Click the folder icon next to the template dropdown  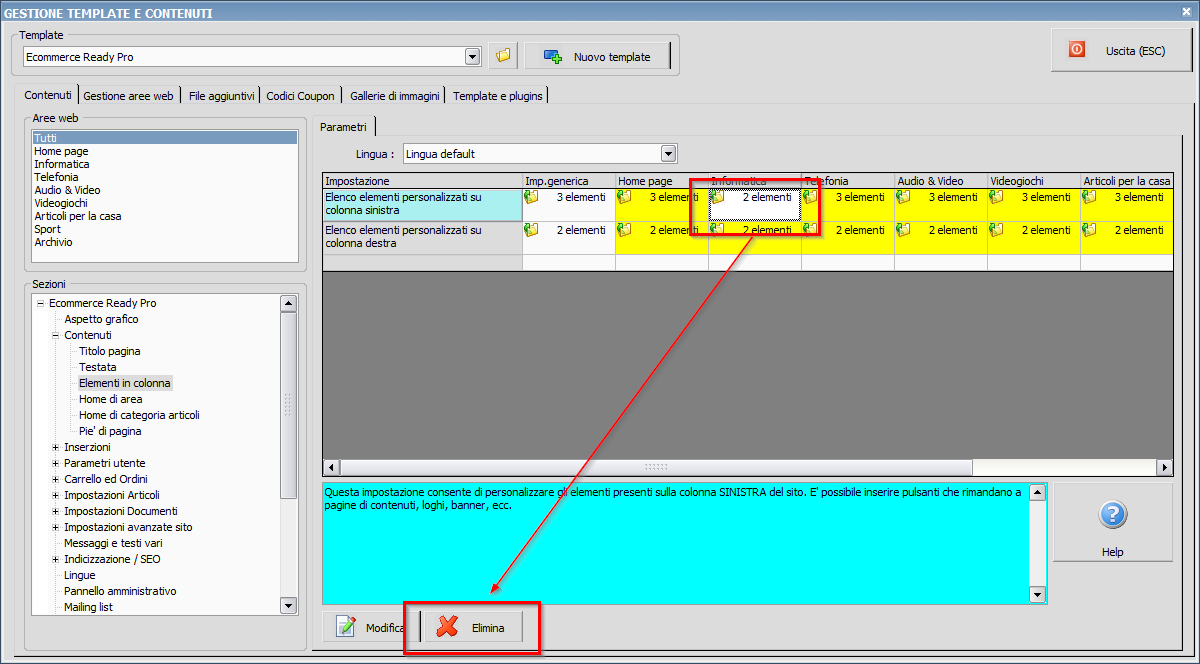(x=503, y=56)
